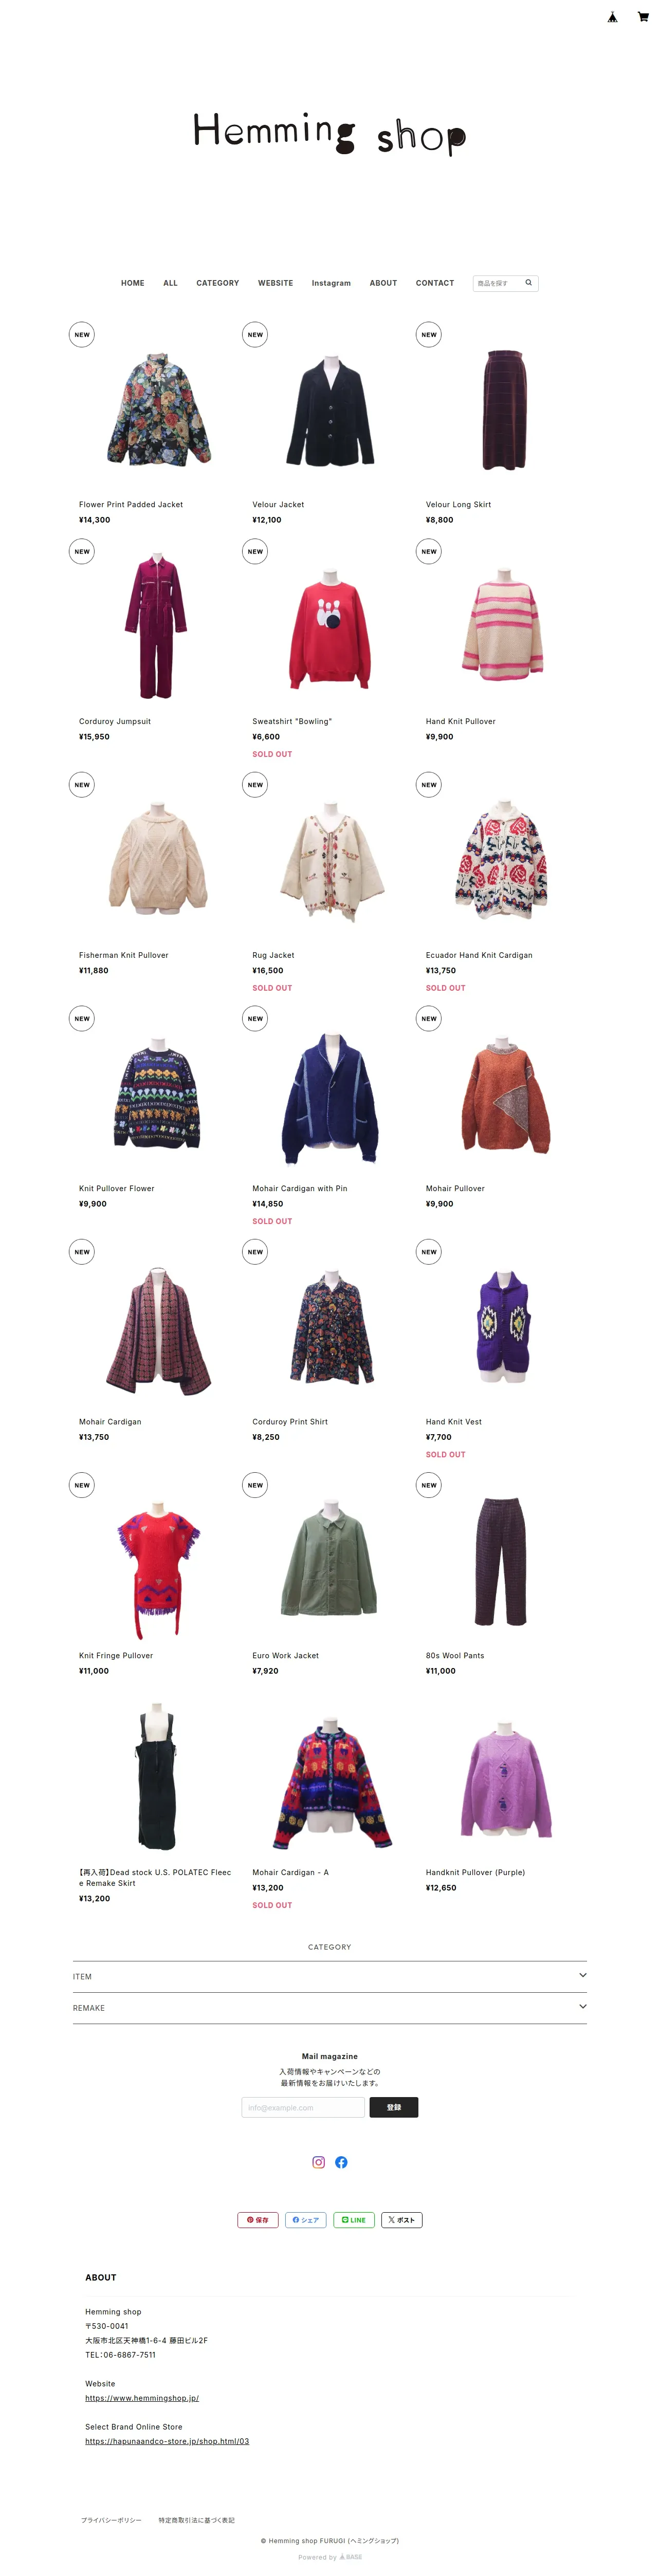Post to X with the ポスト button
The width and height of the screenshot is (660, 2576).
[402, 2220]
